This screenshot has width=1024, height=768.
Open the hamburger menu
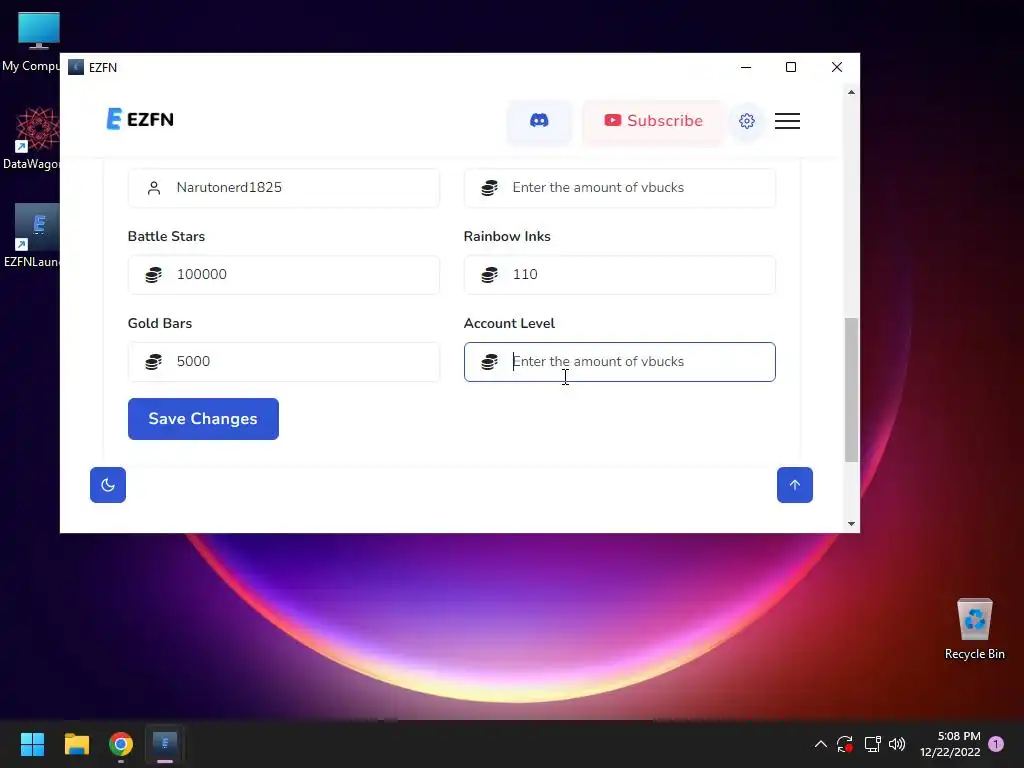[788, 121]
